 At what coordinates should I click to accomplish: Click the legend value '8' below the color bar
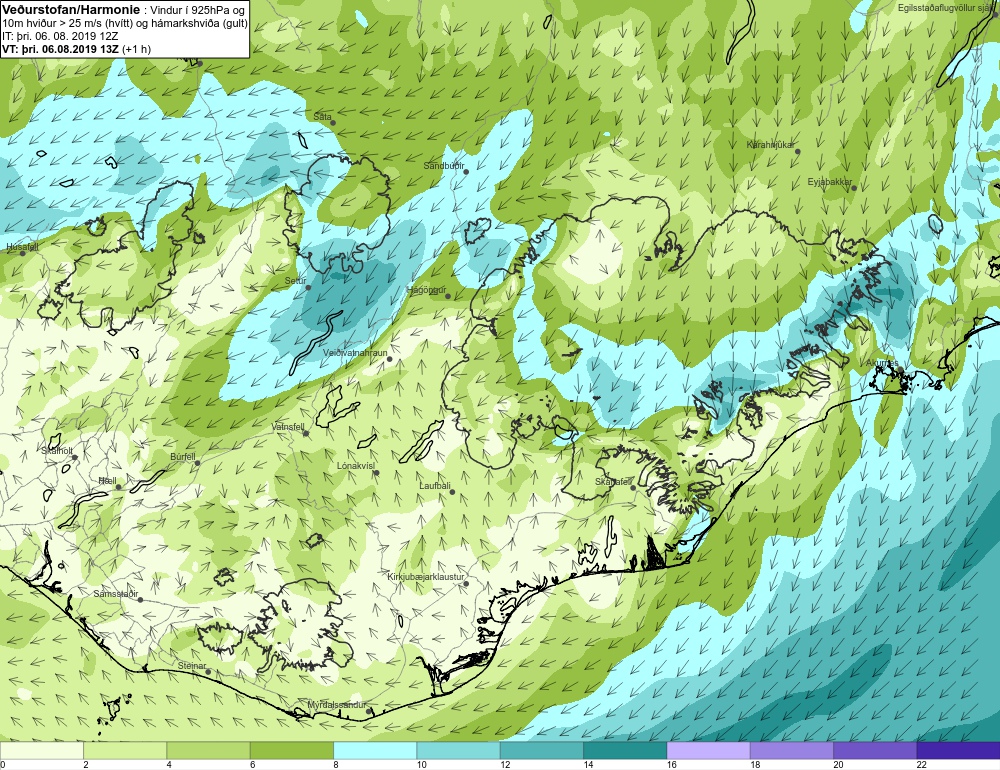click(337, 765)
